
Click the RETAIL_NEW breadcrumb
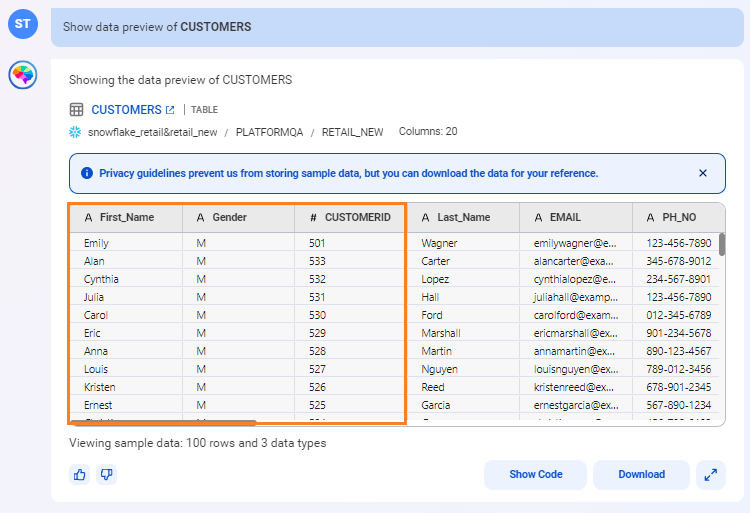[353, 132]
